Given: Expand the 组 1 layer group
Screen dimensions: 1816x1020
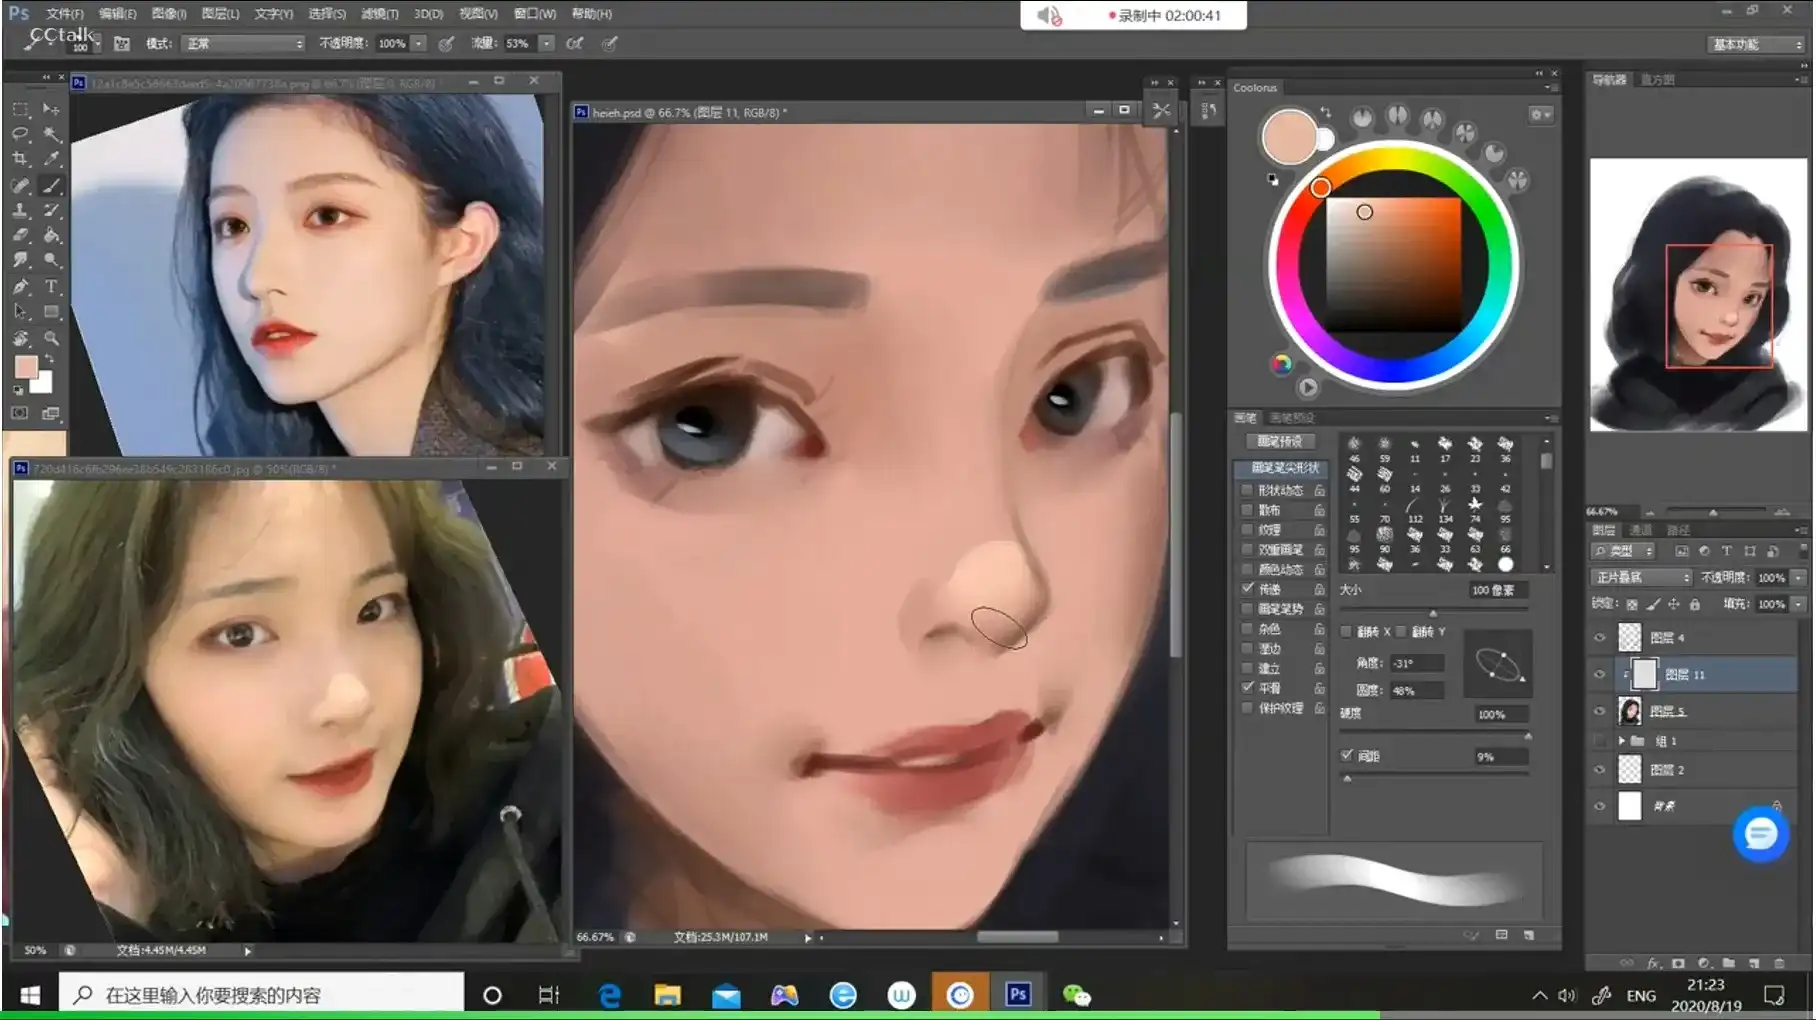Looking at the screenshot, I should (x=1622, y=740).
